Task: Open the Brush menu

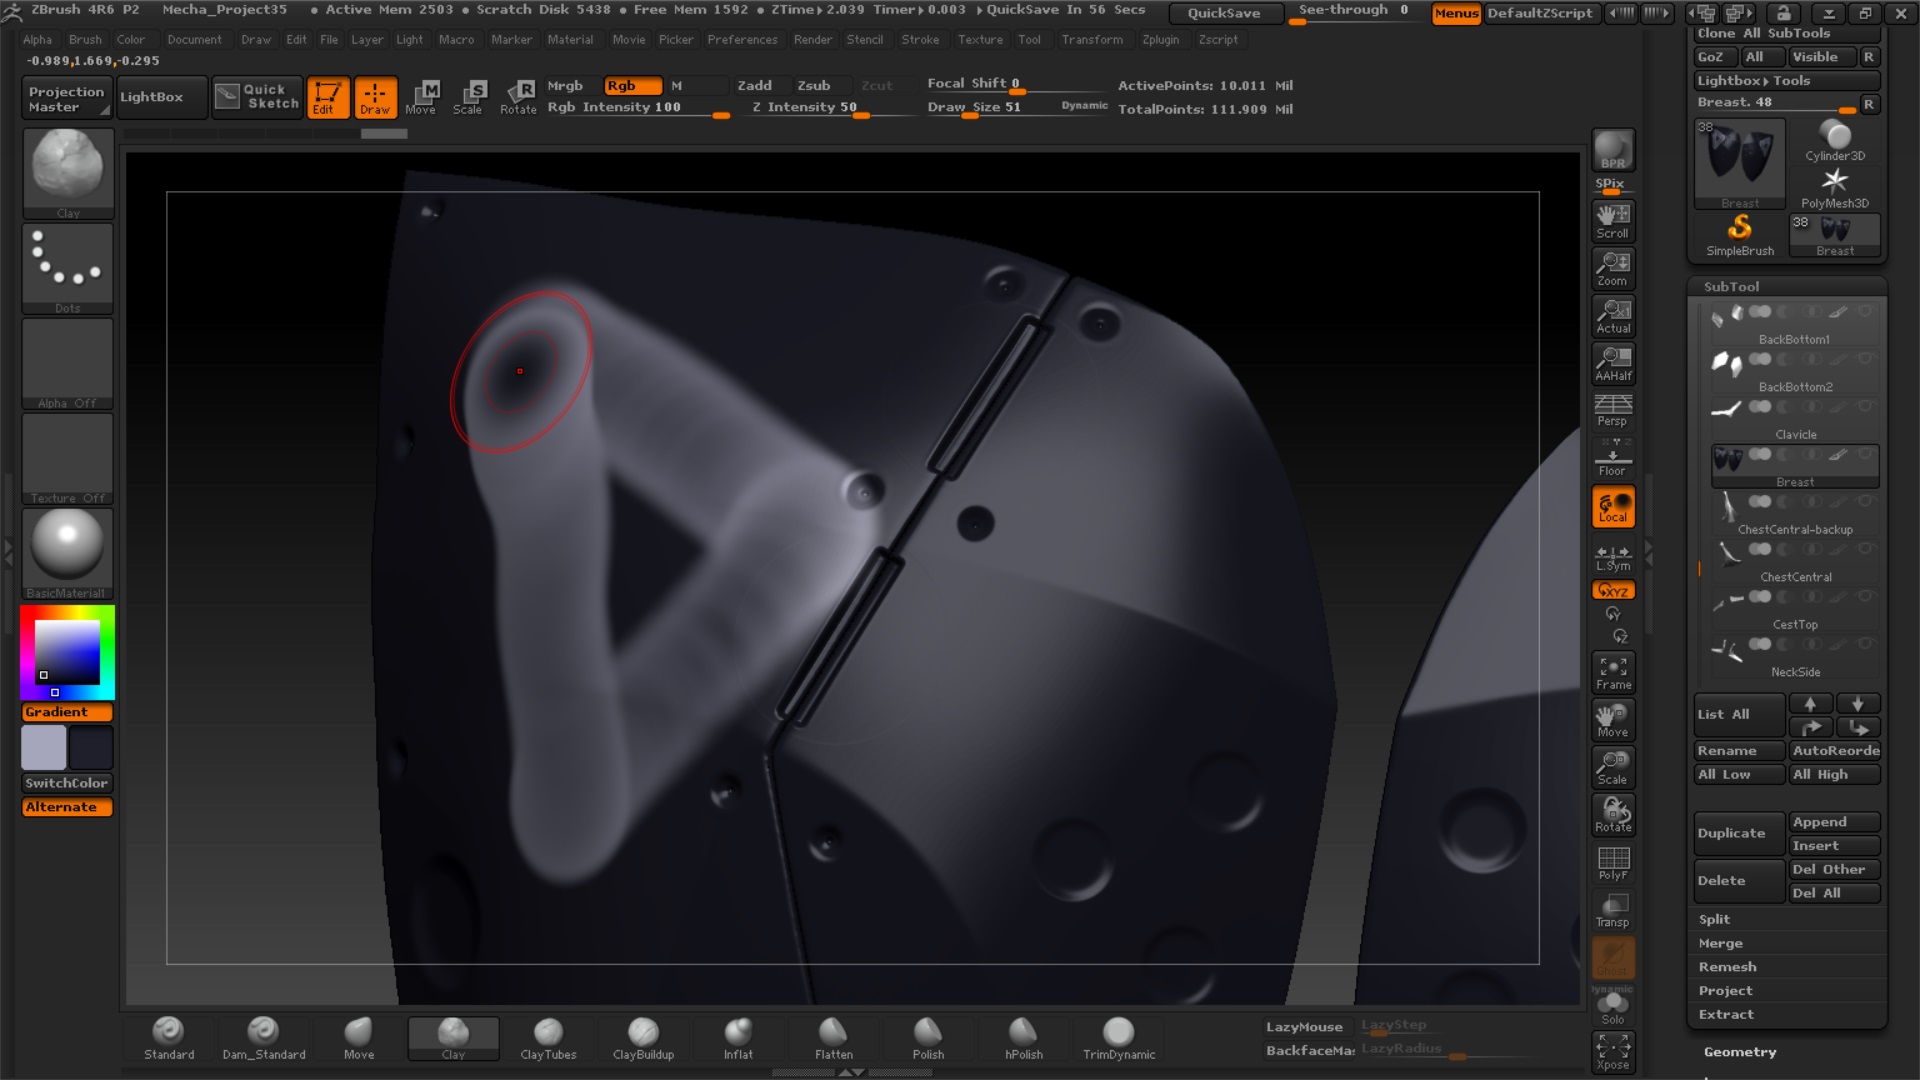Action: point(85,39)
